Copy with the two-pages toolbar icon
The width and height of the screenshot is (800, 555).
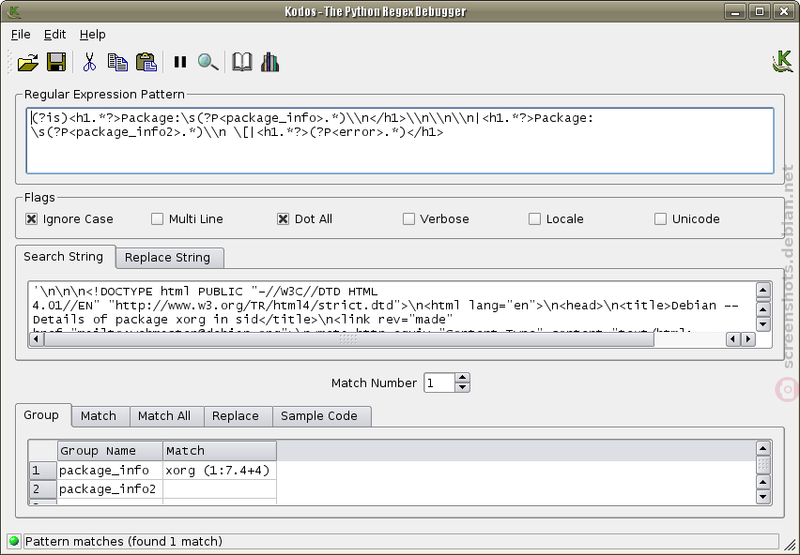(118, 62)
